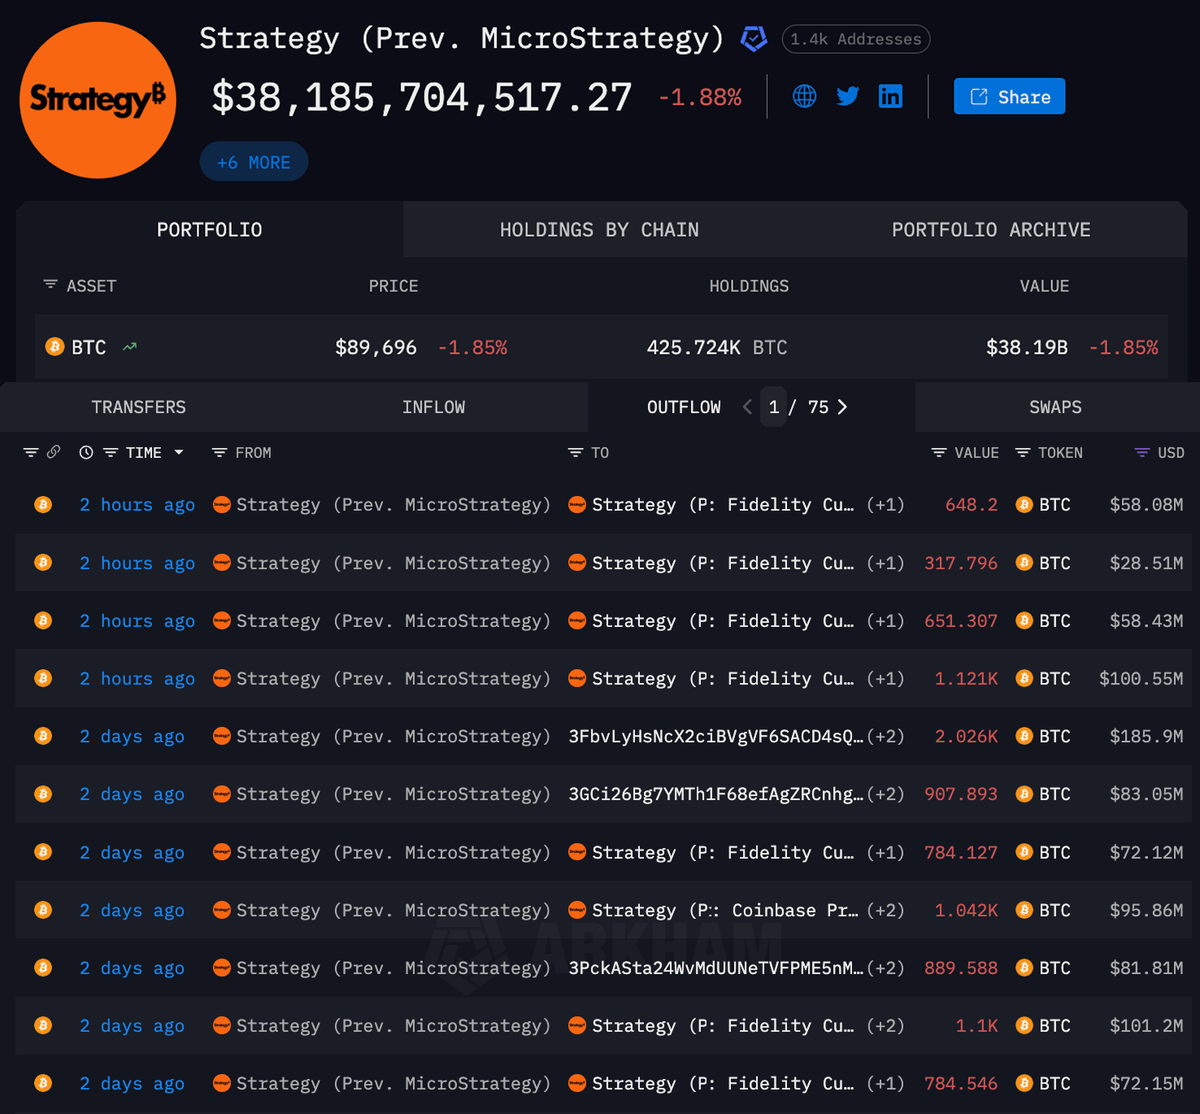This screenshot has width=1200, height=1114.
Task: Click Strategy recipient icon in $72.12M row
Action: (x=577, y=853)
